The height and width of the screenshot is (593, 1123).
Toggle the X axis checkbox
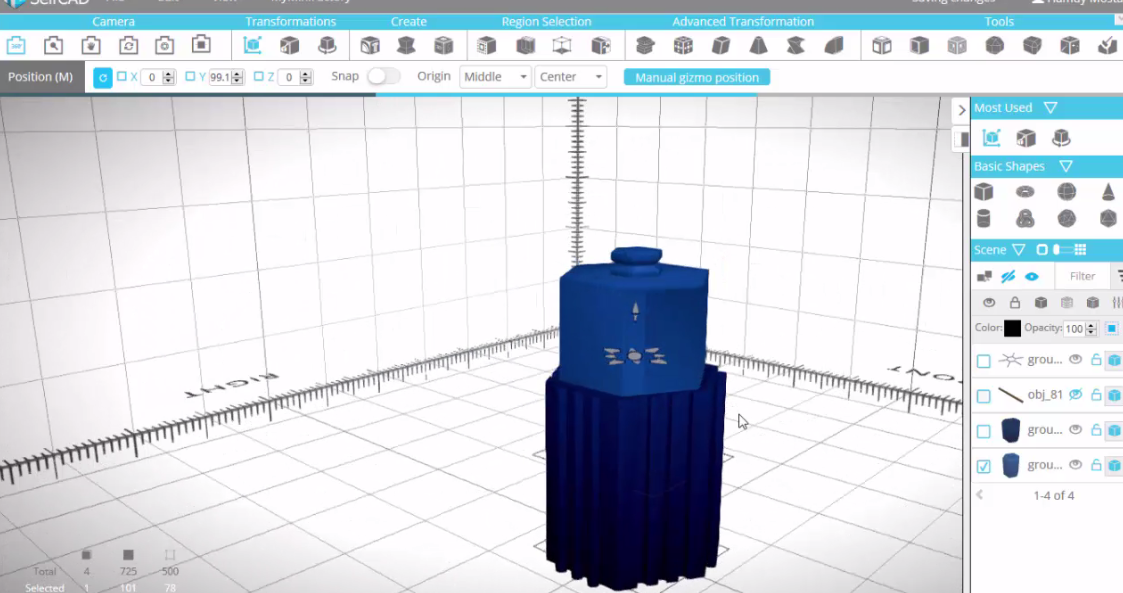122,77
